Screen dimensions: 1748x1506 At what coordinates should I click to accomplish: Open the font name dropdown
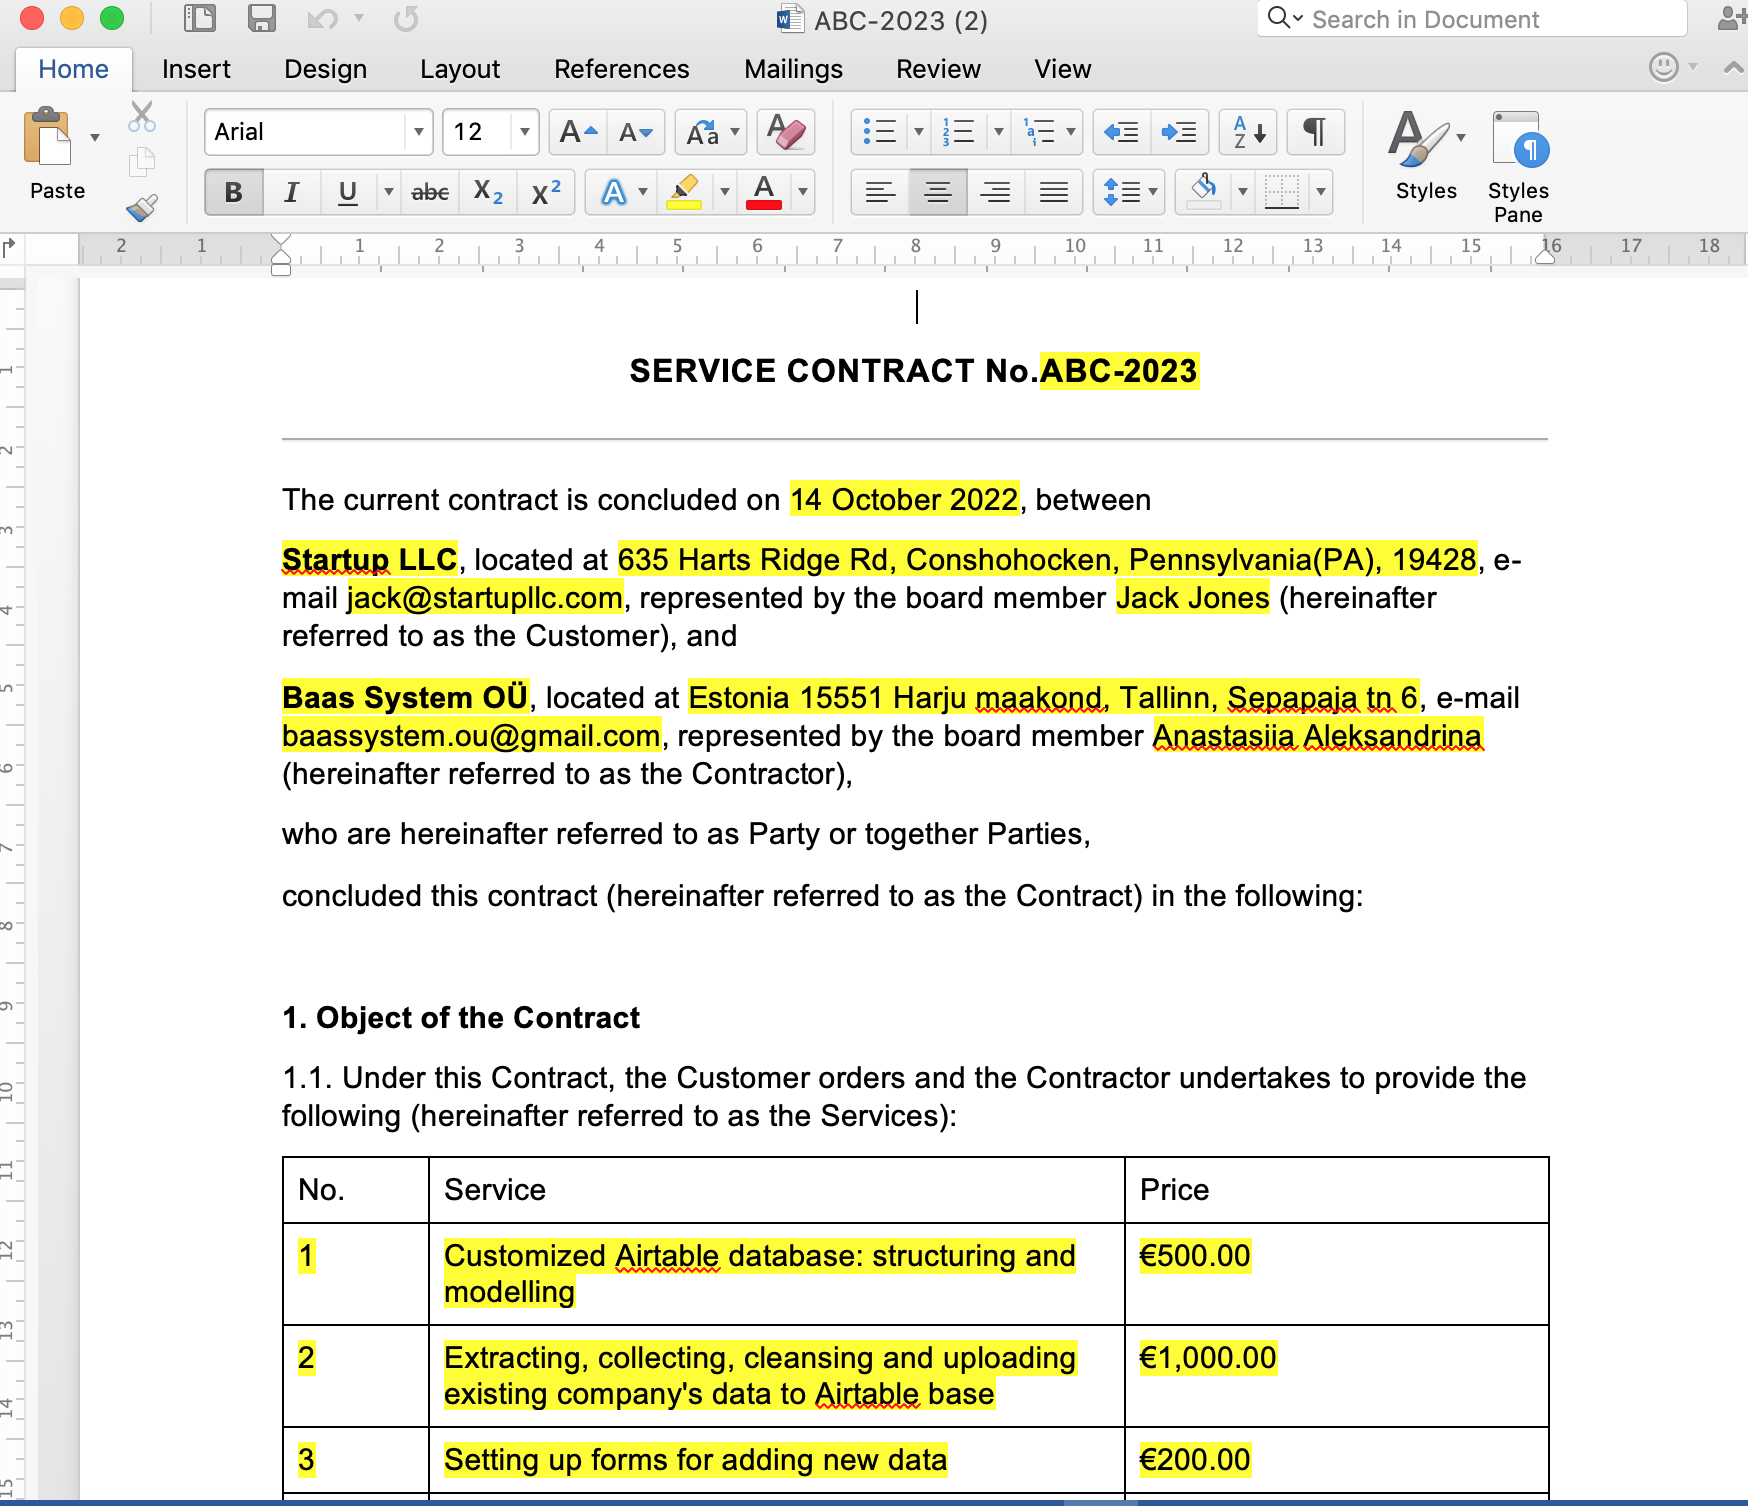tap(416, 131)
